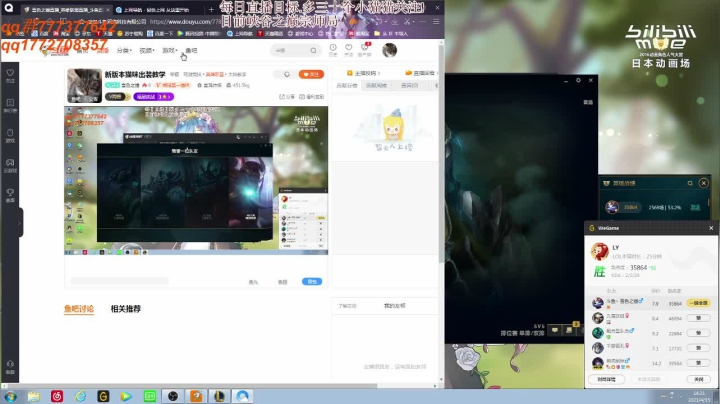Click the green link in champion mastery panel
Screen dimensions: 720x404
pos(695,208)
